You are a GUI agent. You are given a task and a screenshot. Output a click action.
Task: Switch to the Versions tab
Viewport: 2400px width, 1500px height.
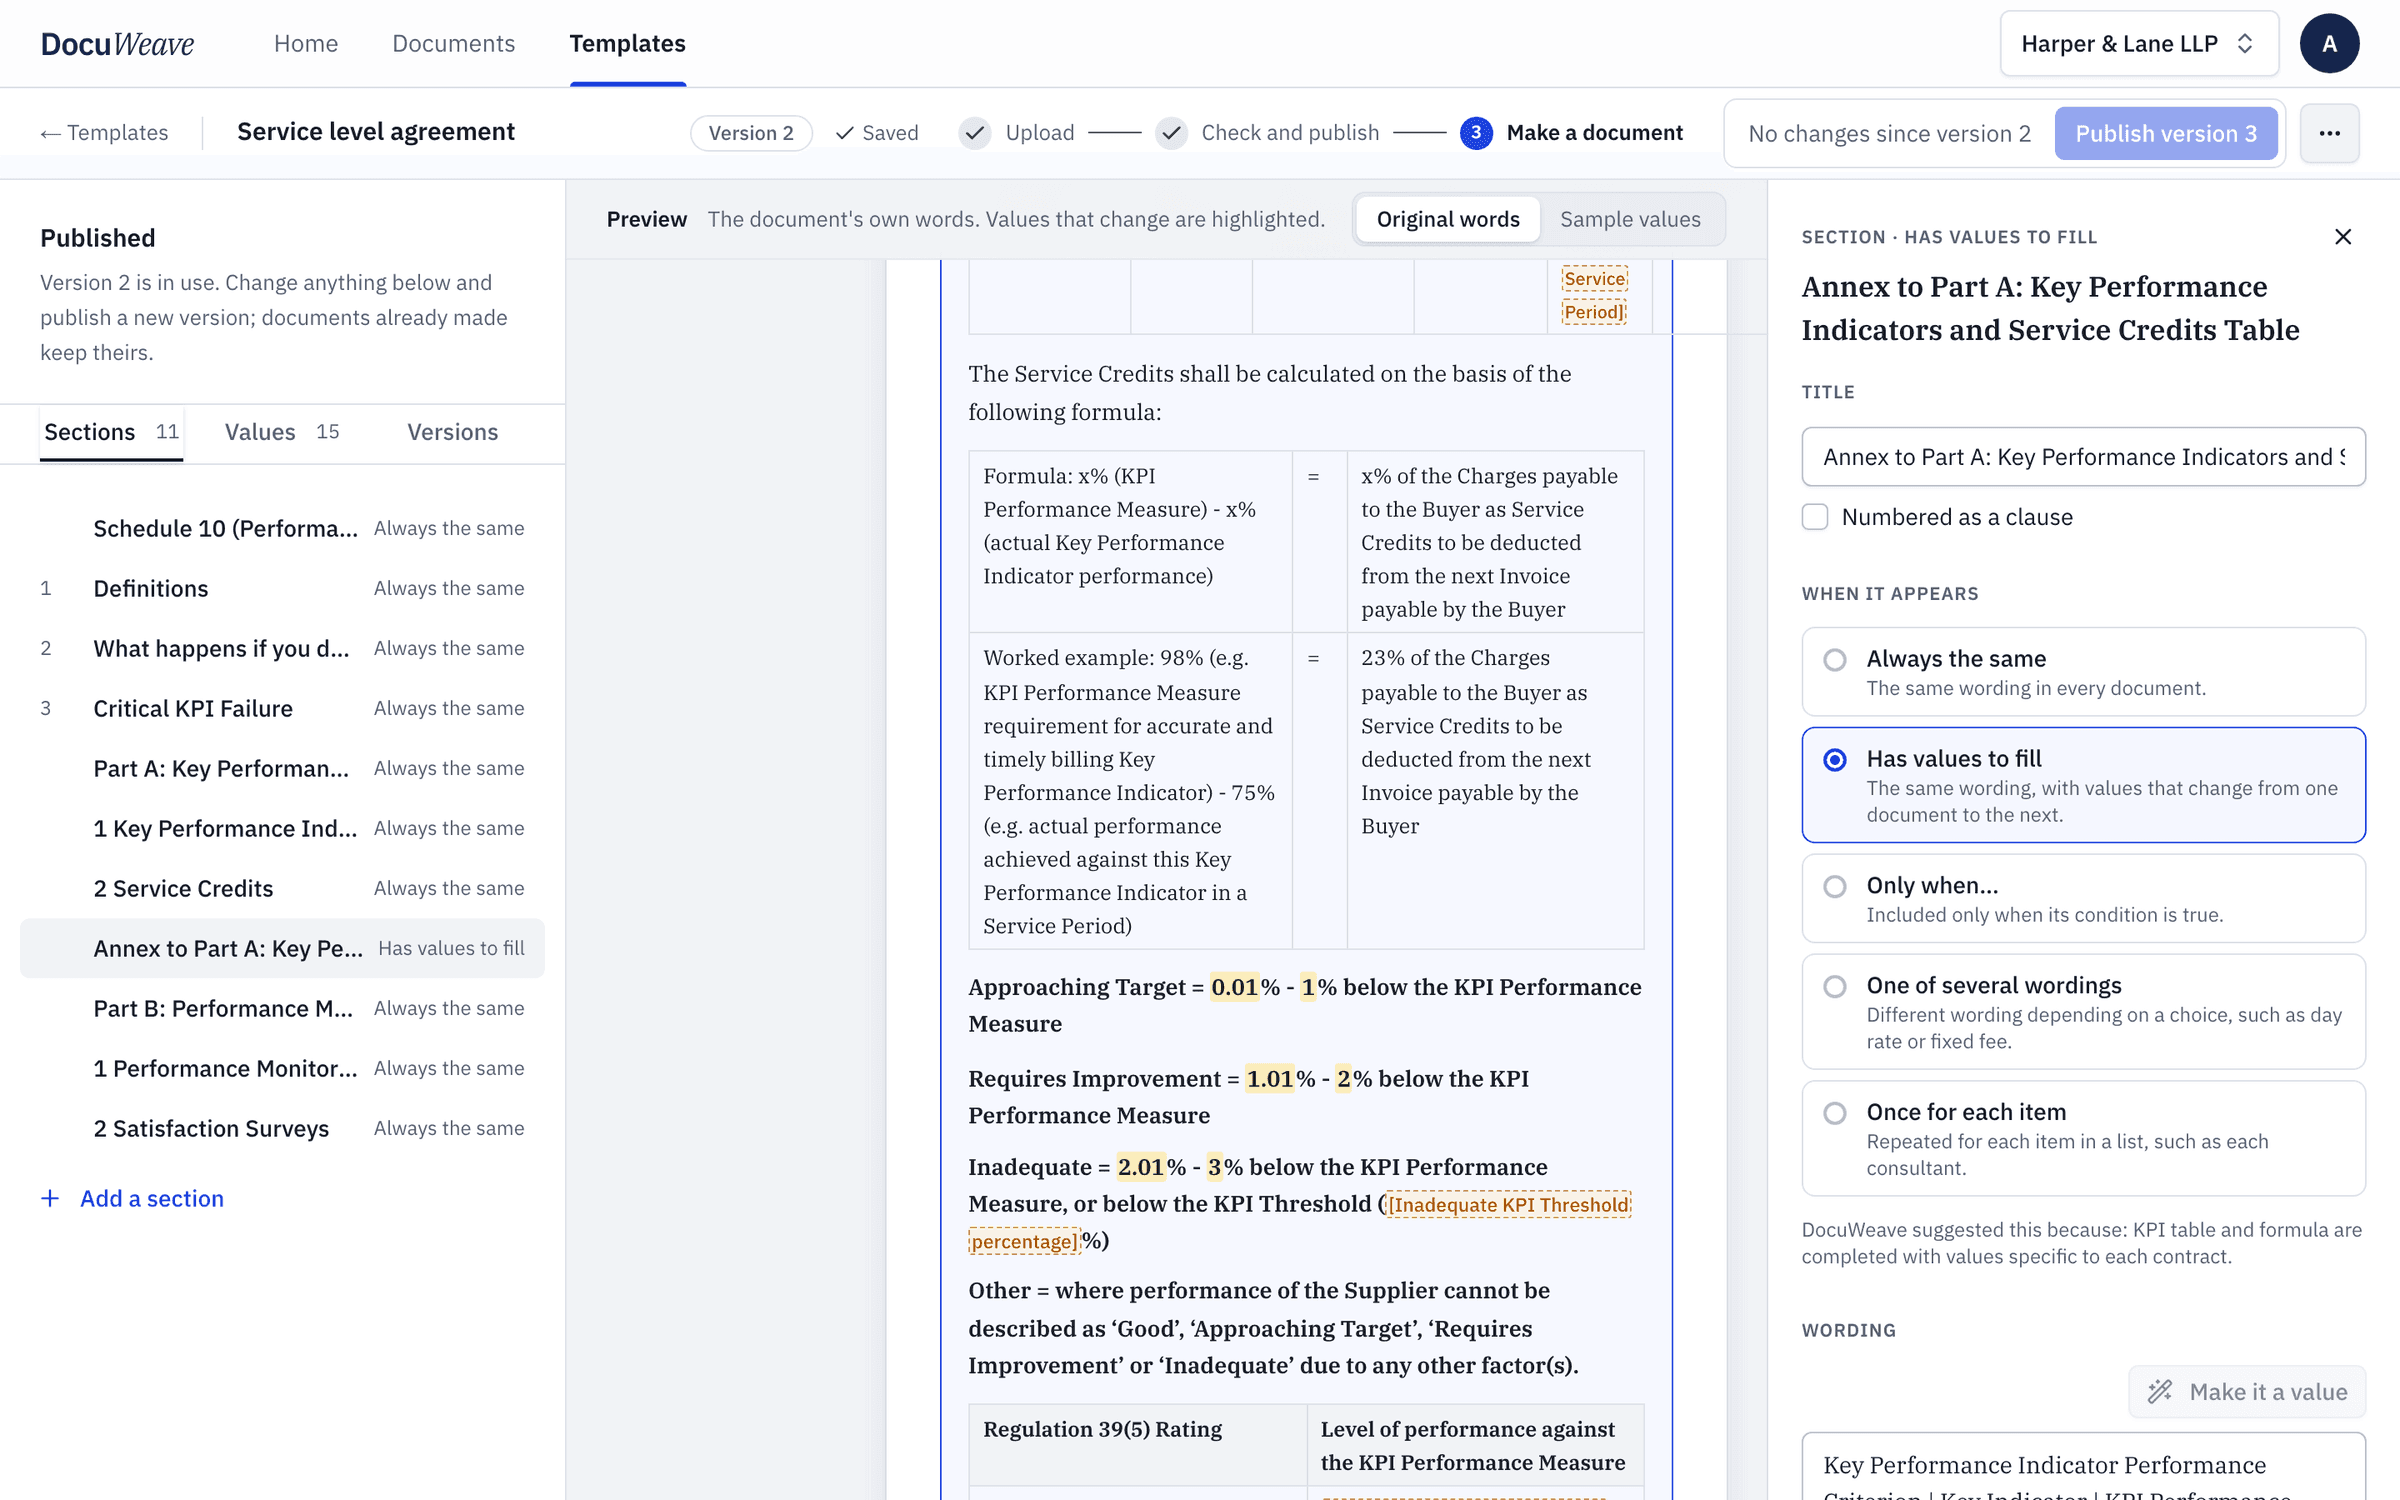(452, 432)
